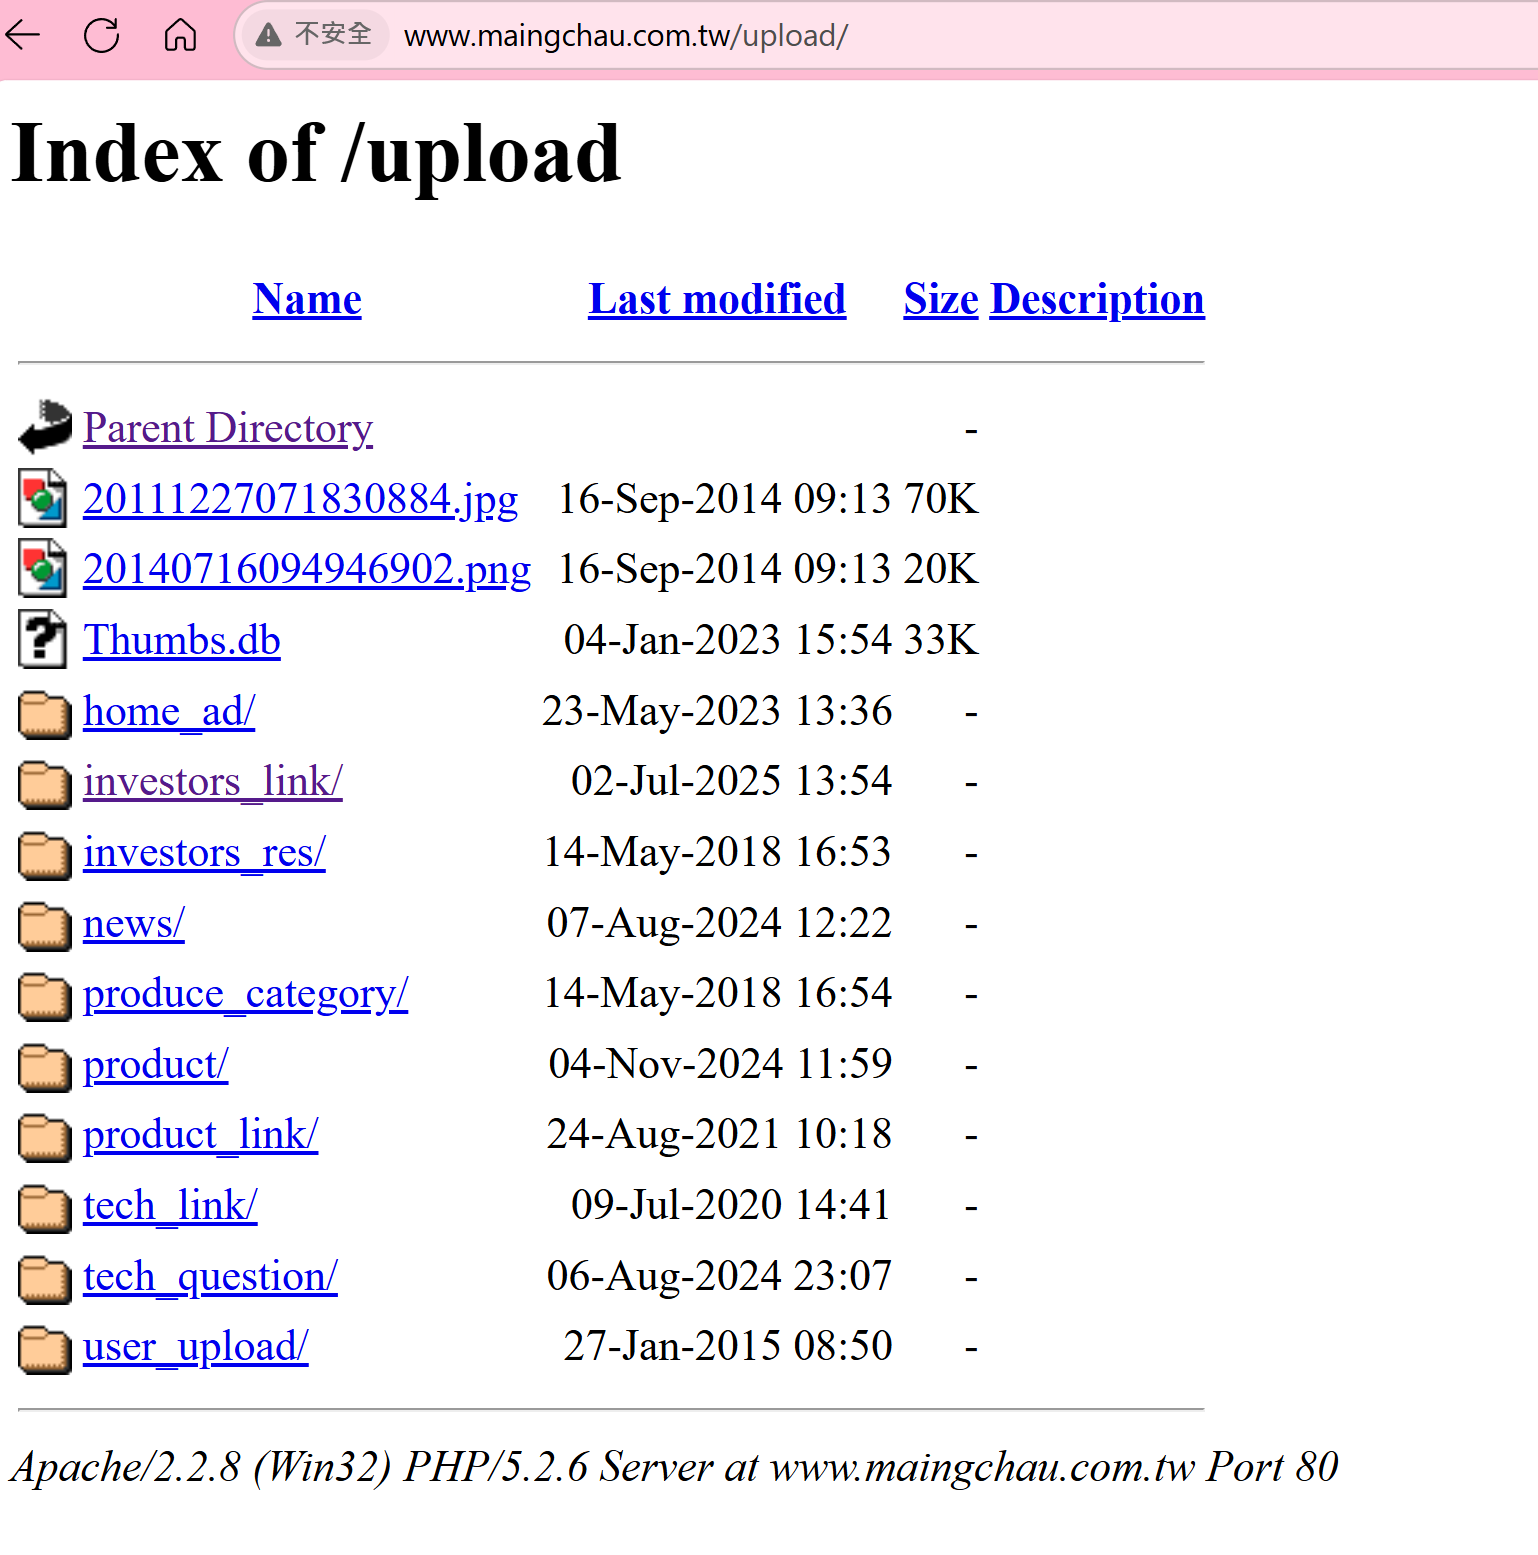The image size is (1538, 1555).
Task: Select the 14-May-2018 16:53 date text
Action: 717,852
